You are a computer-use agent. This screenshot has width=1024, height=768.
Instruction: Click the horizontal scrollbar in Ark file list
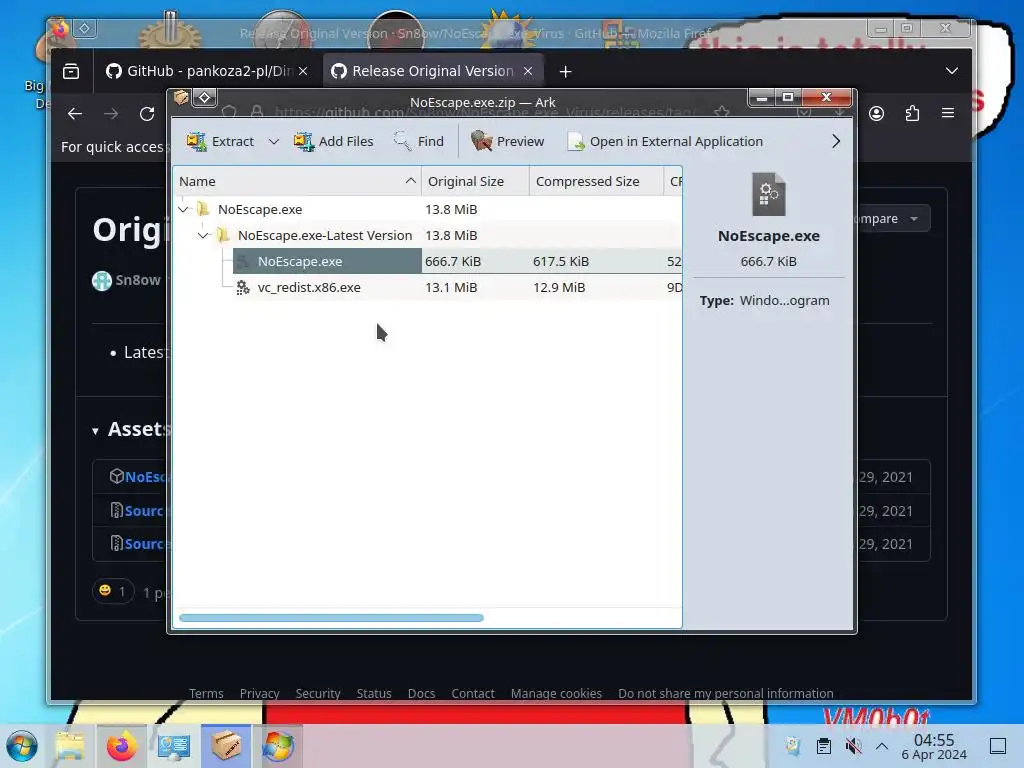tap(331, 618)
